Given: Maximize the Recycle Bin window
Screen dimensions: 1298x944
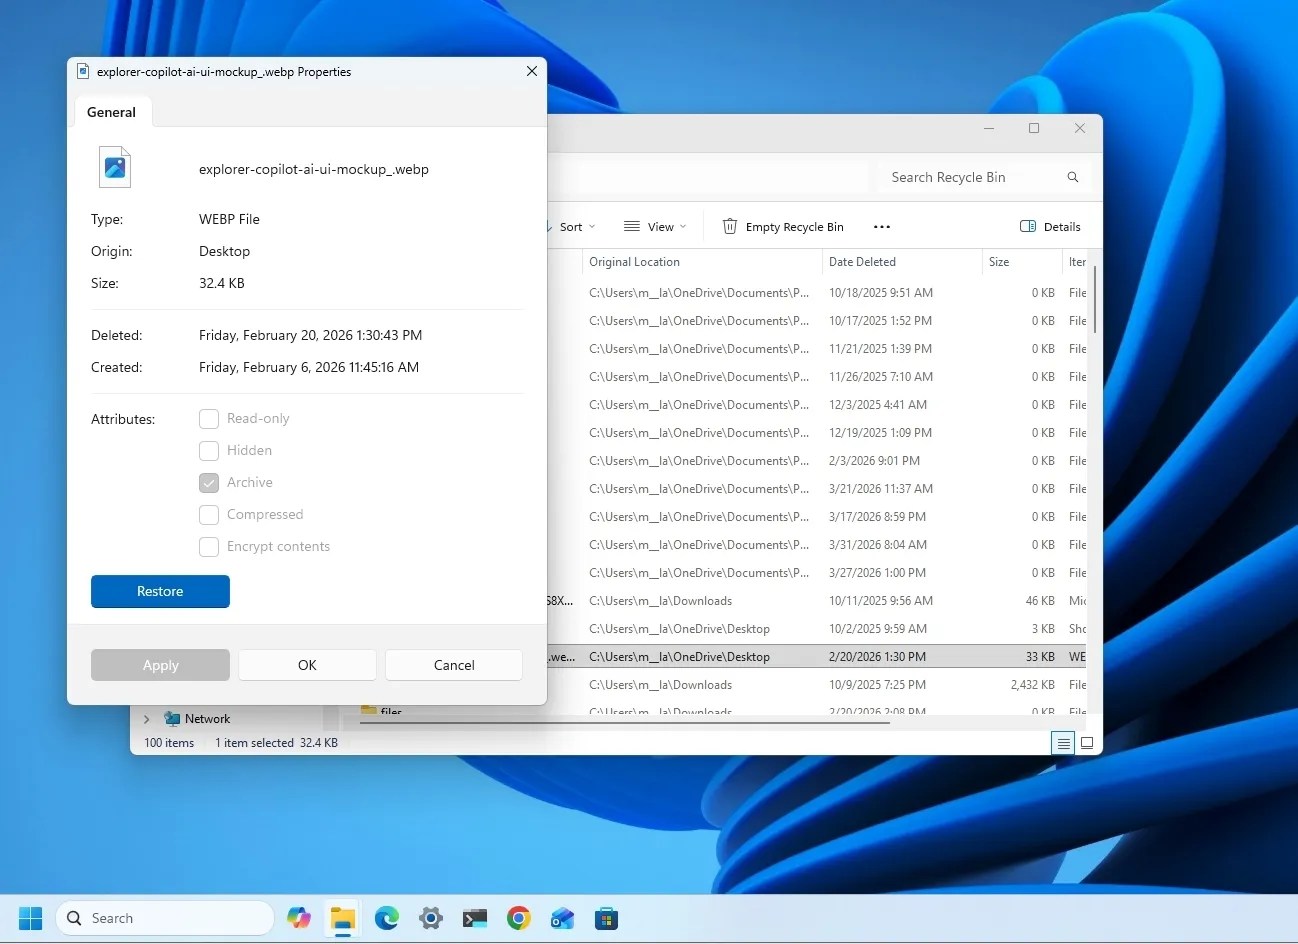Looking at the screenshot, I should click(1034, 128).
